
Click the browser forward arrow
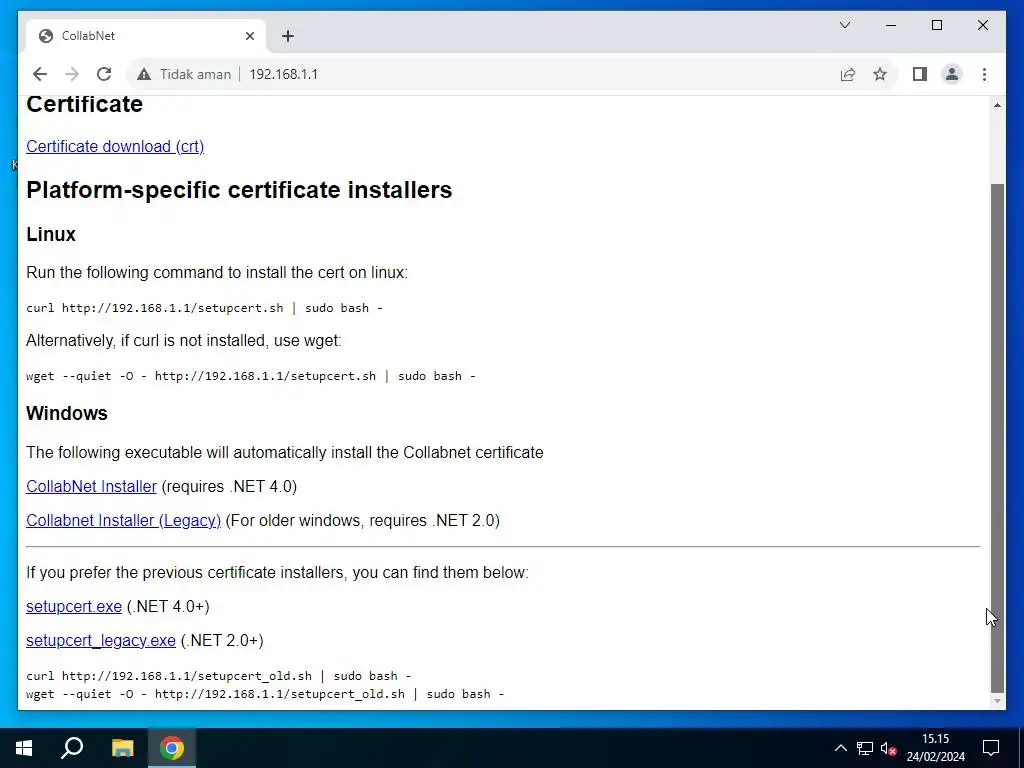pos(72,74)
